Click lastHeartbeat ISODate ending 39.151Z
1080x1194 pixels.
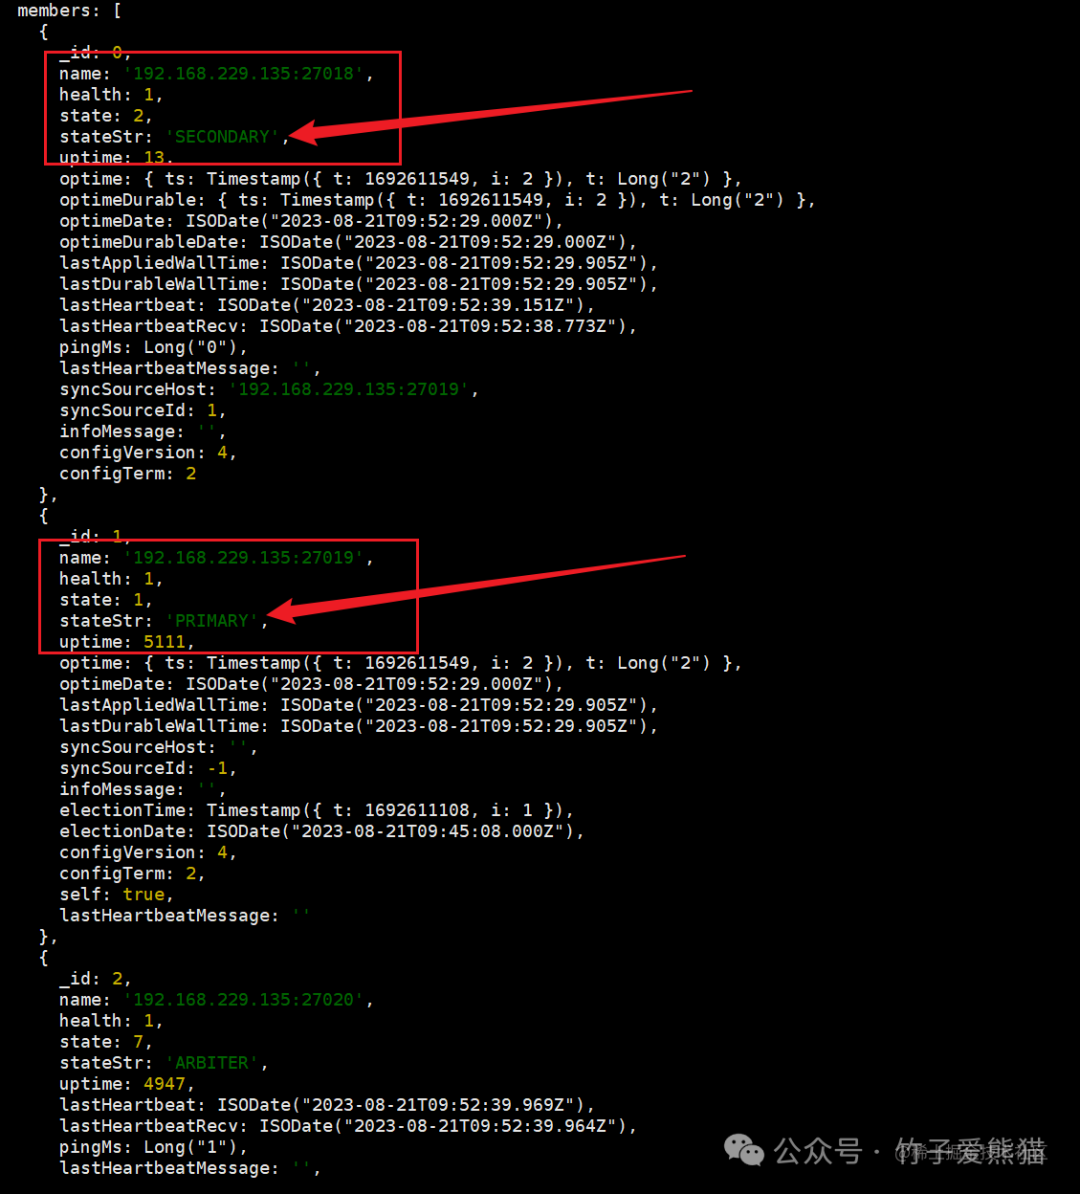click(327, 305)
